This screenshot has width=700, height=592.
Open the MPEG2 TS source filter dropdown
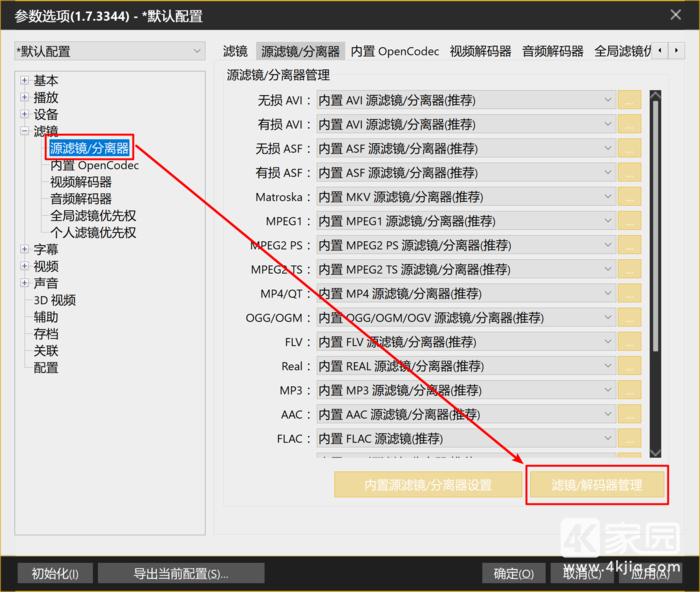click(465, 270)
